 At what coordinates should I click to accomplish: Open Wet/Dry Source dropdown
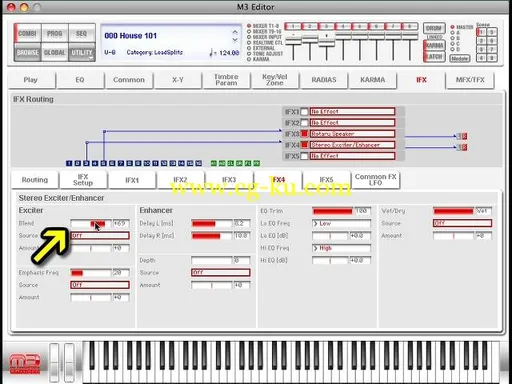pos(462,223)
